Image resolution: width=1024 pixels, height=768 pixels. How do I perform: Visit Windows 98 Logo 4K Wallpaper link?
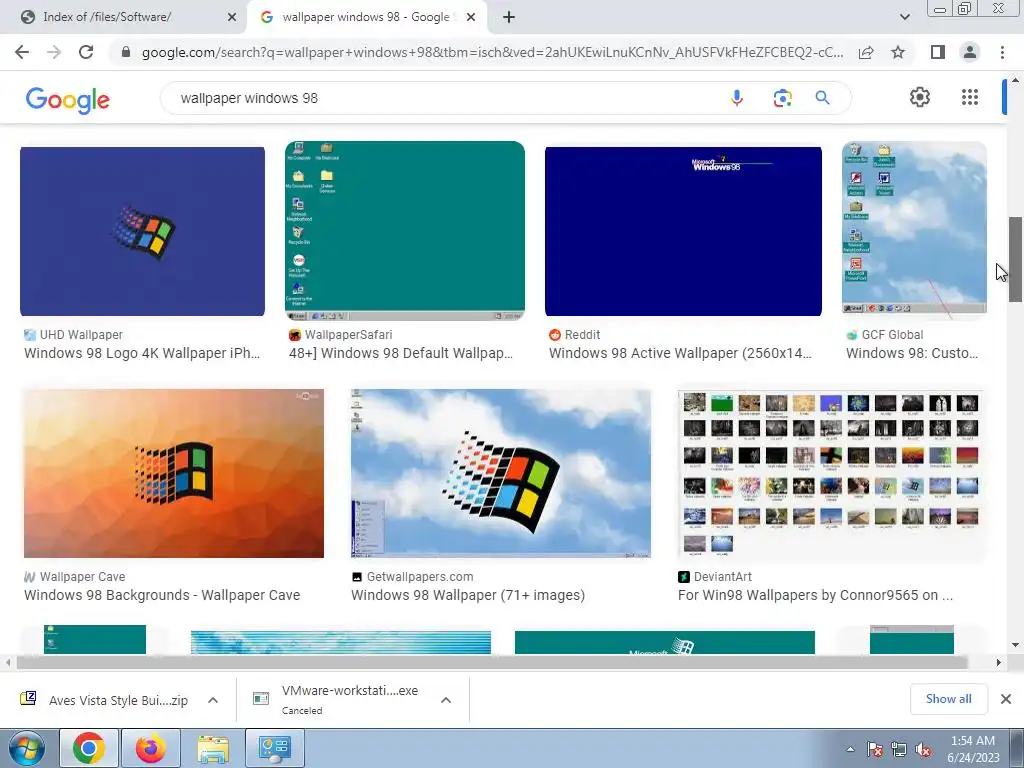point(142,353)
